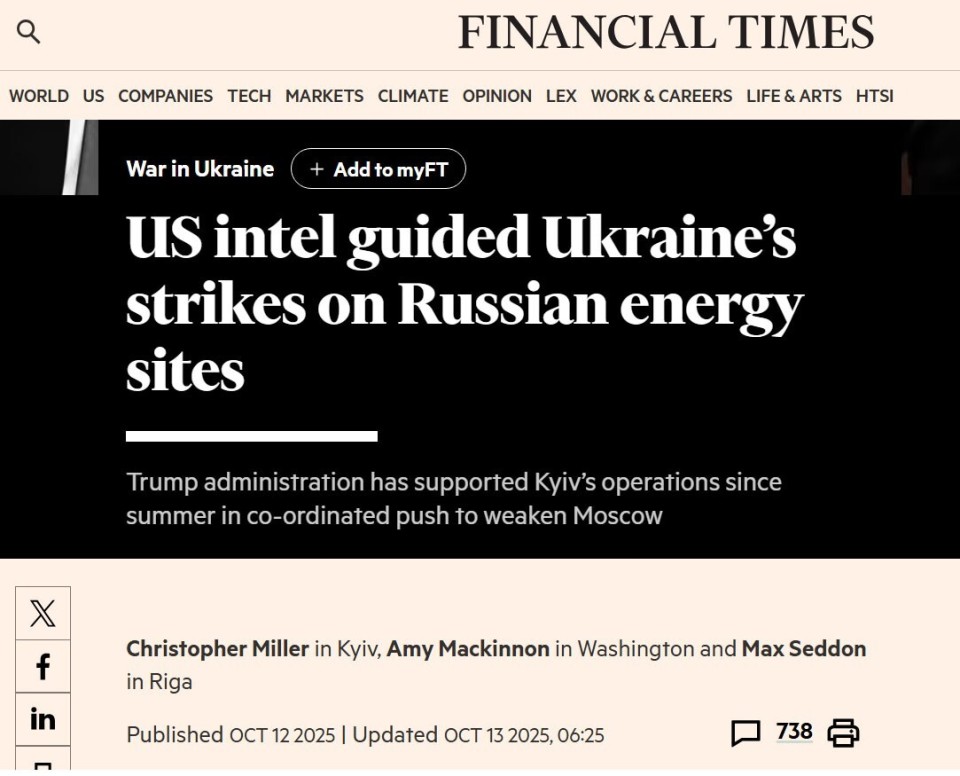View author Christopher Miller's profile

click(x=217, y=649)
